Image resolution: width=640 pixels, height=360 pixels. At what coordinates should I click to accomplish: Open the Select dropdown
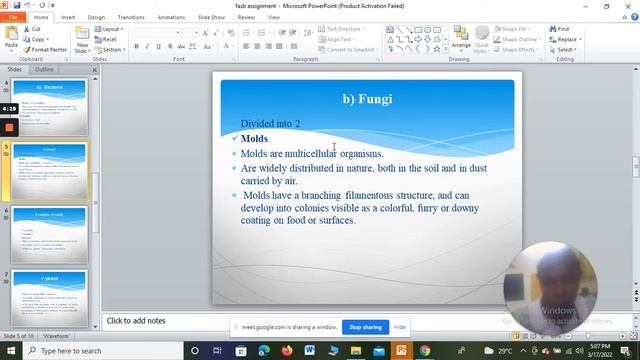click(x=563, y=49)
